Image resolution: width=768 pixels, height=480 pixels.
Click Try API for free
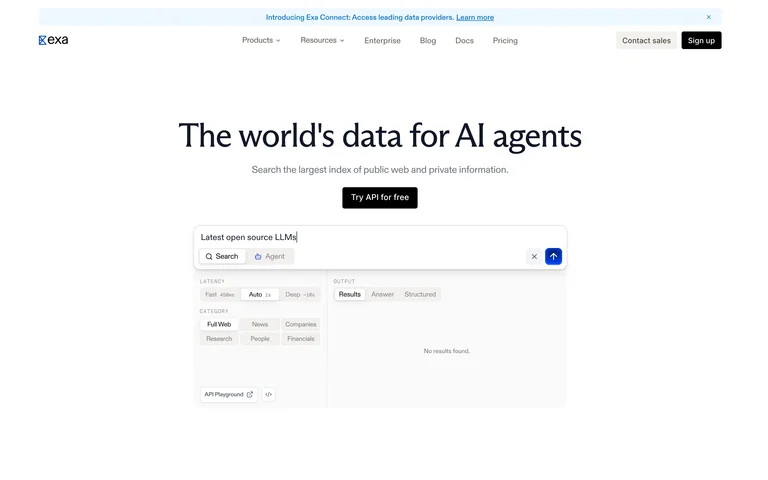point(380,197)
